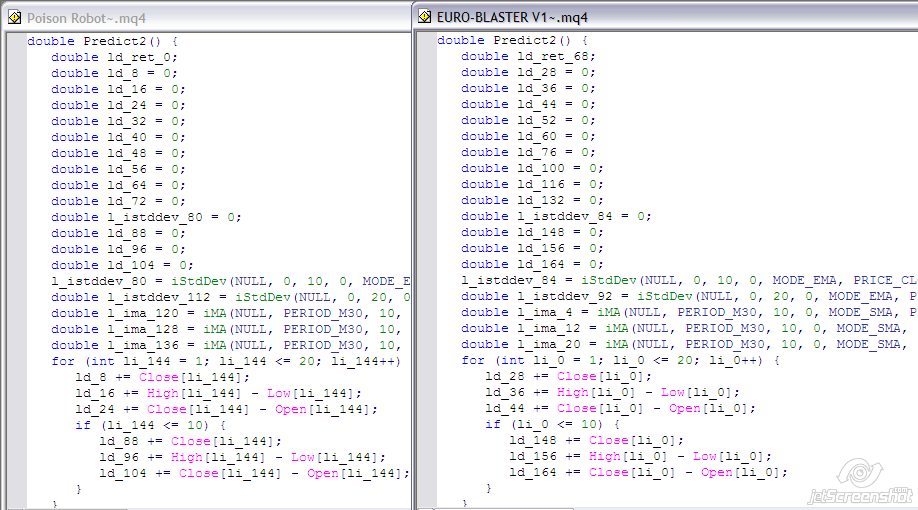Click line 'double l_istddev_92 = iStdDev'
This screenshot has width=918, height=510.
(x=689, y=296)
